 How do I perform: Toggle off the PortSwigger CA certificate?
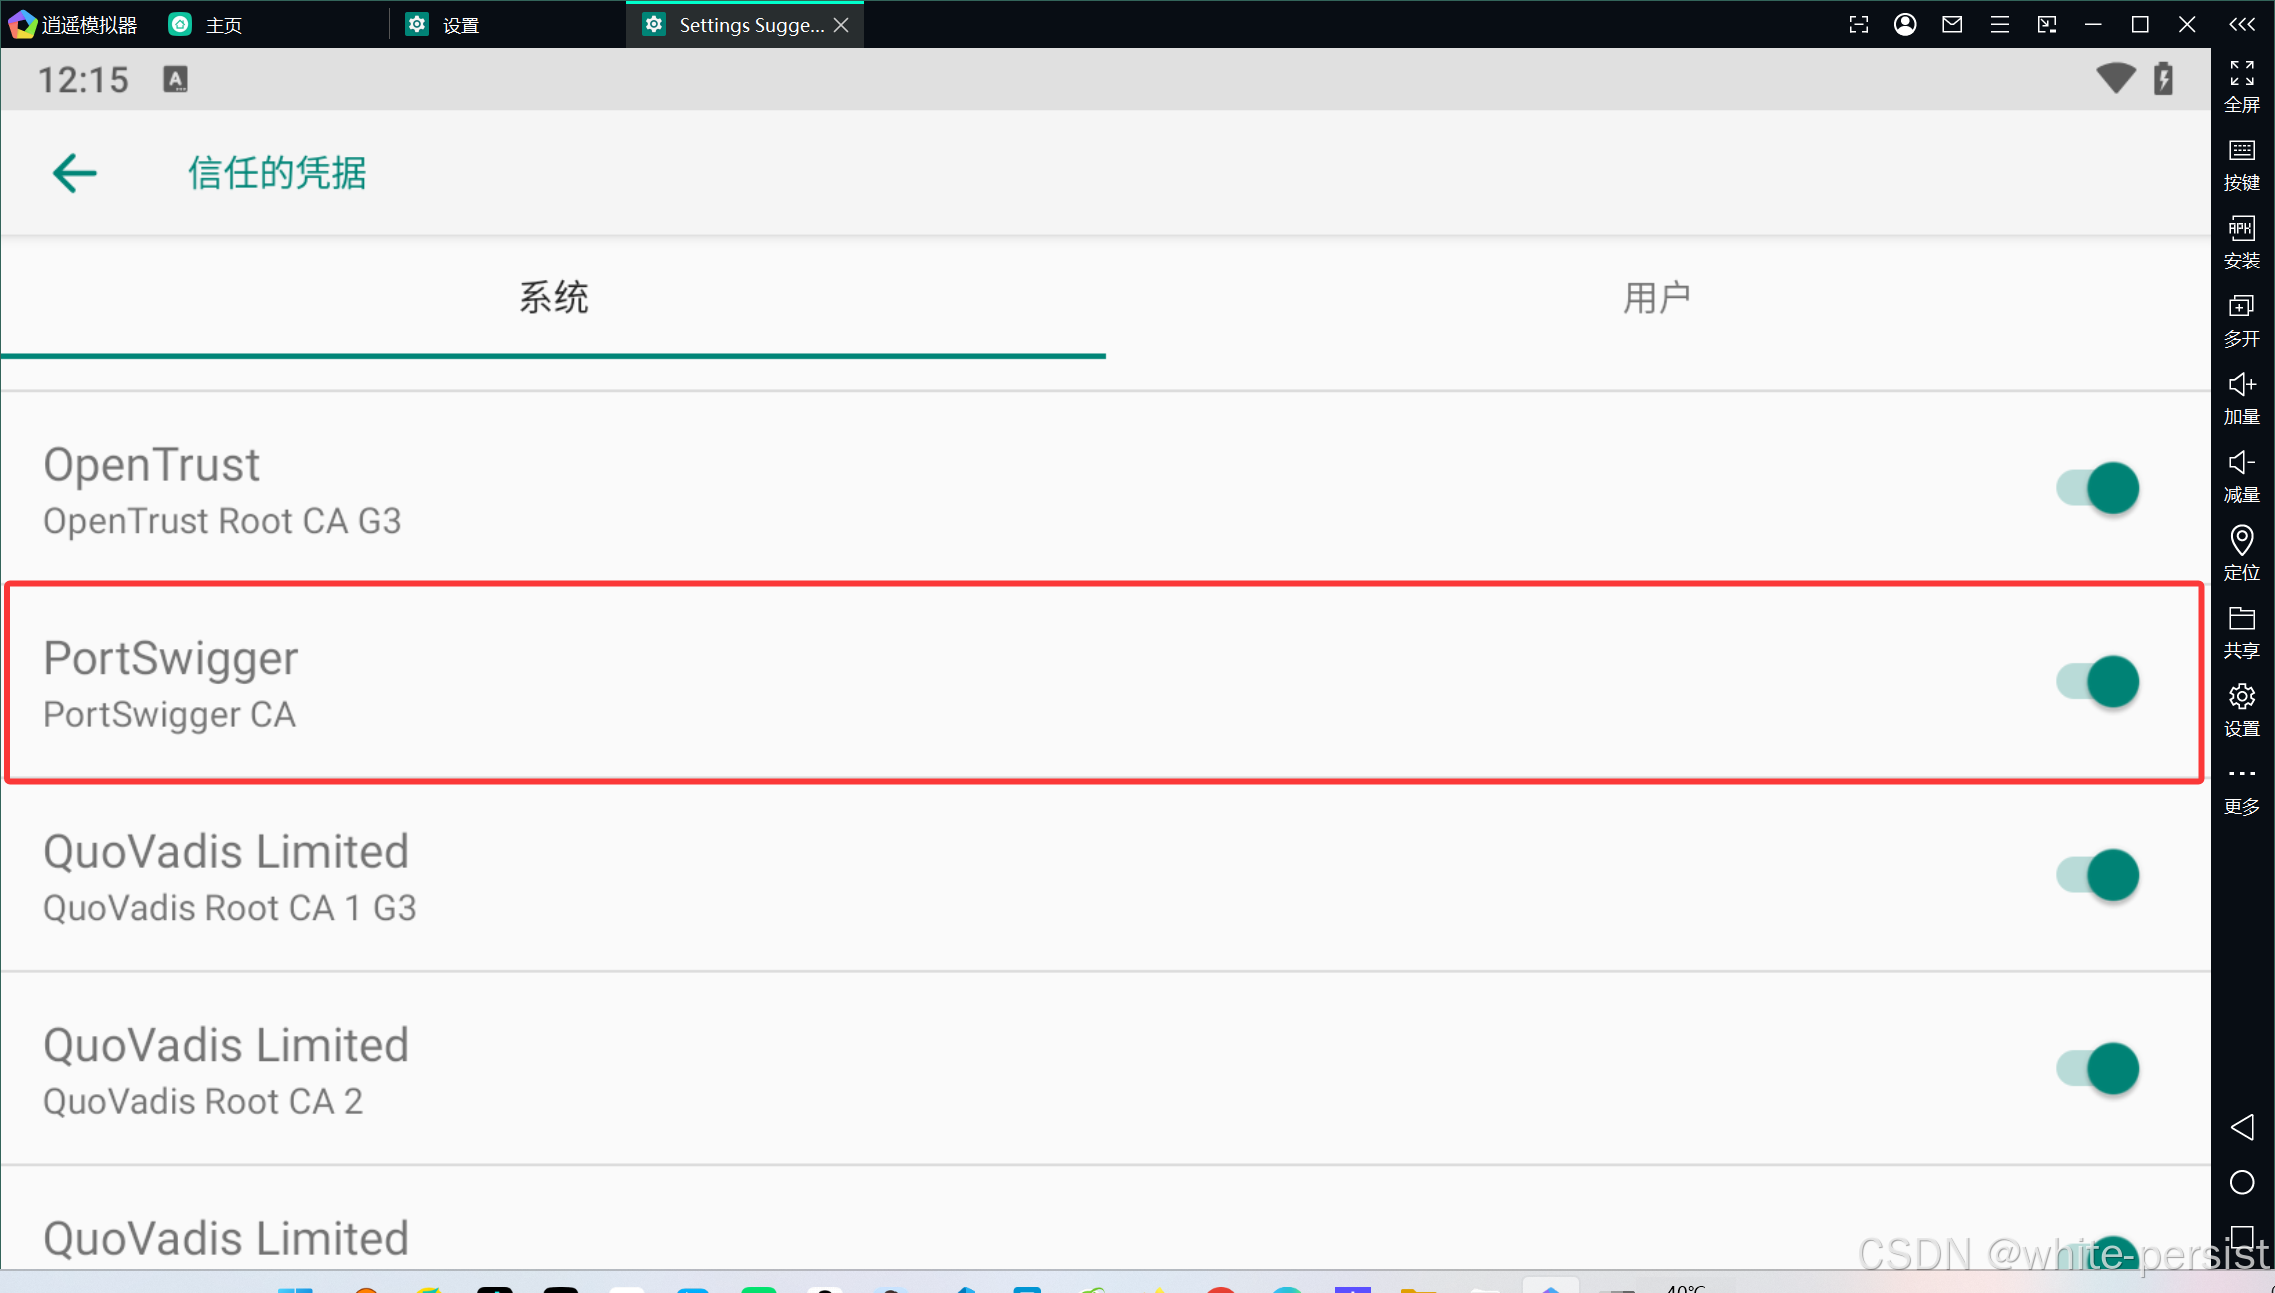pyautogui.click(x=2098, y=682)
